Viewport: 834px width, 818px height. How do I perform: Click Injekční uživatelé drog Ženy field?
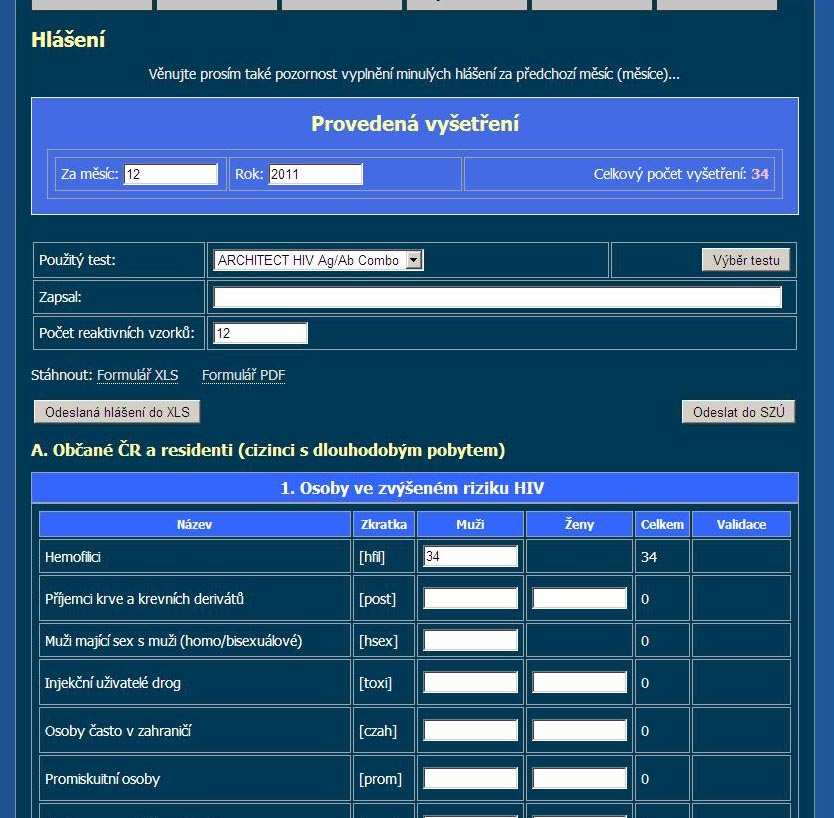point(579,682)
